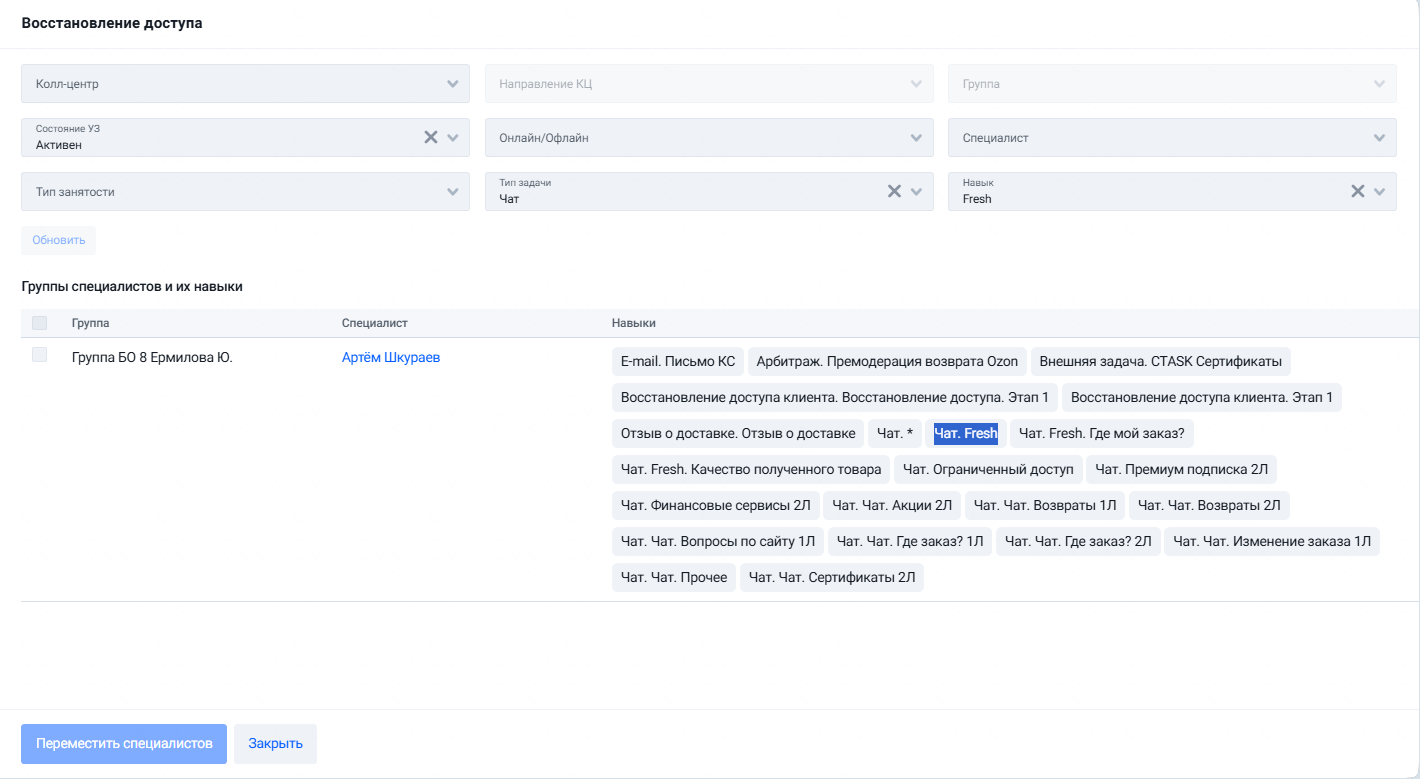Clear the Навык filter value
1420x779 pixels.
click(1358, 191)
